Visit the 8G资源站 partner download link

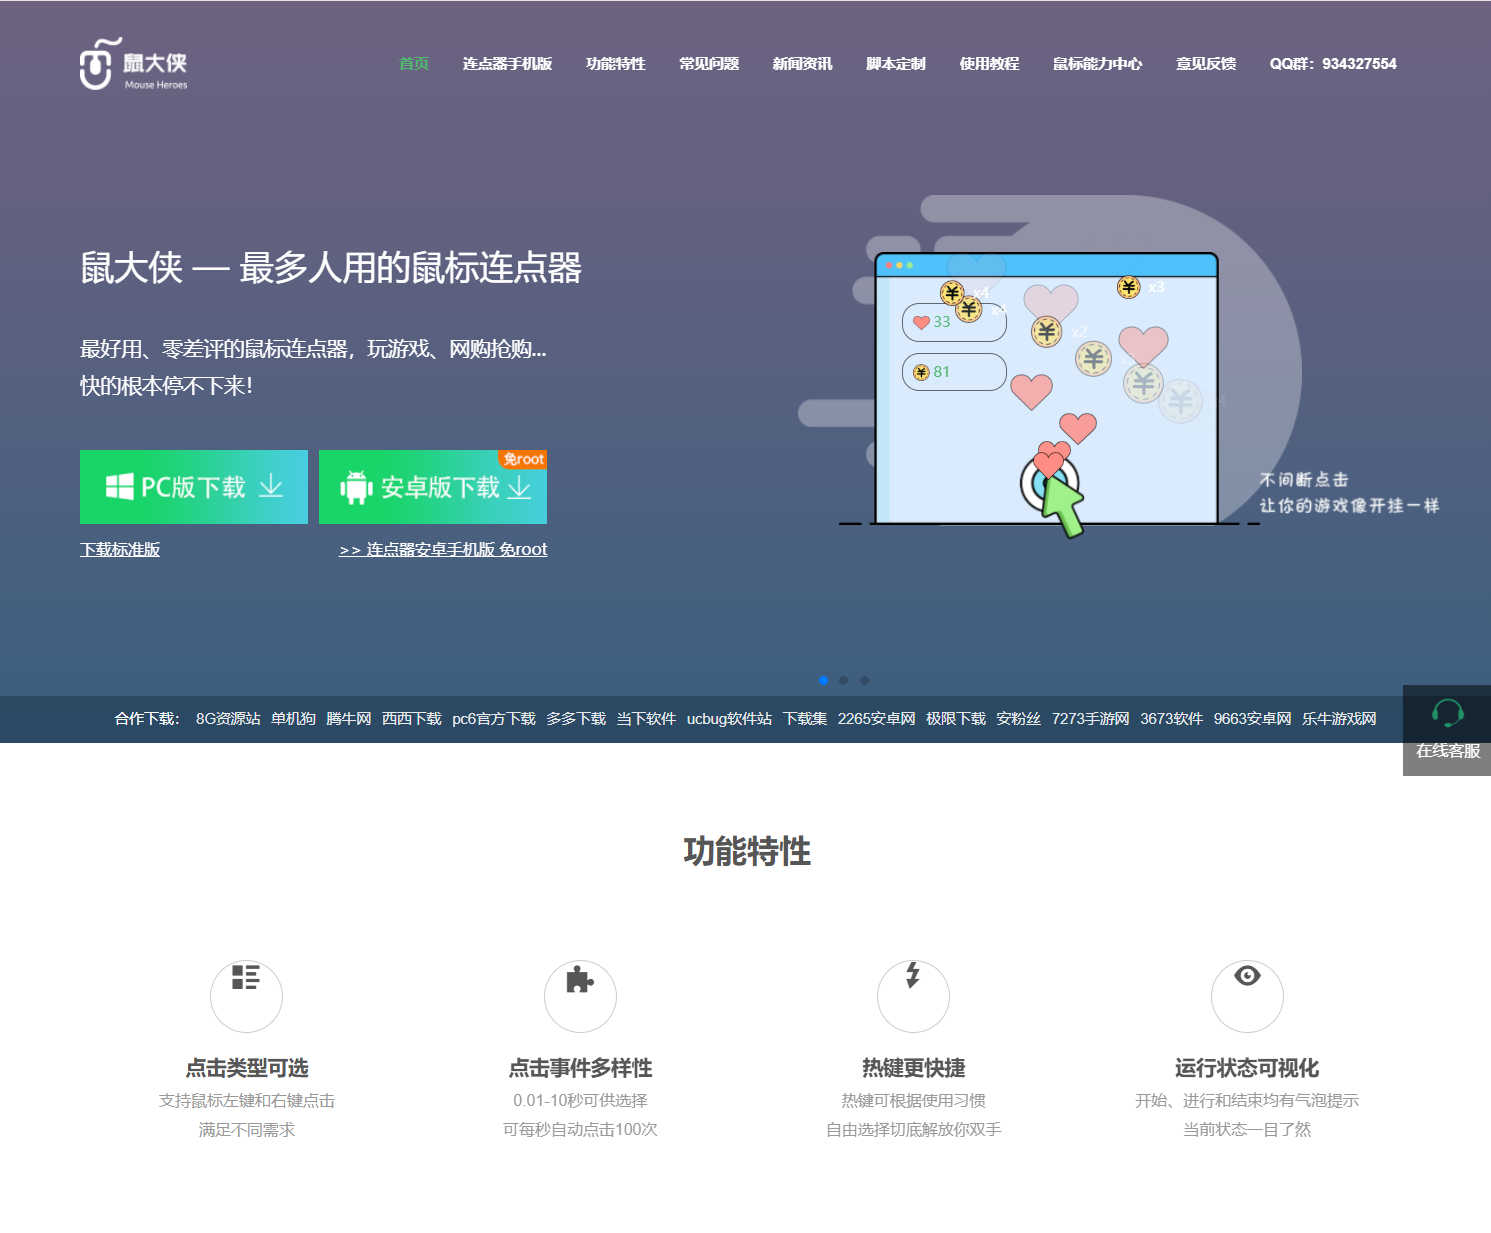pos(228,719)
